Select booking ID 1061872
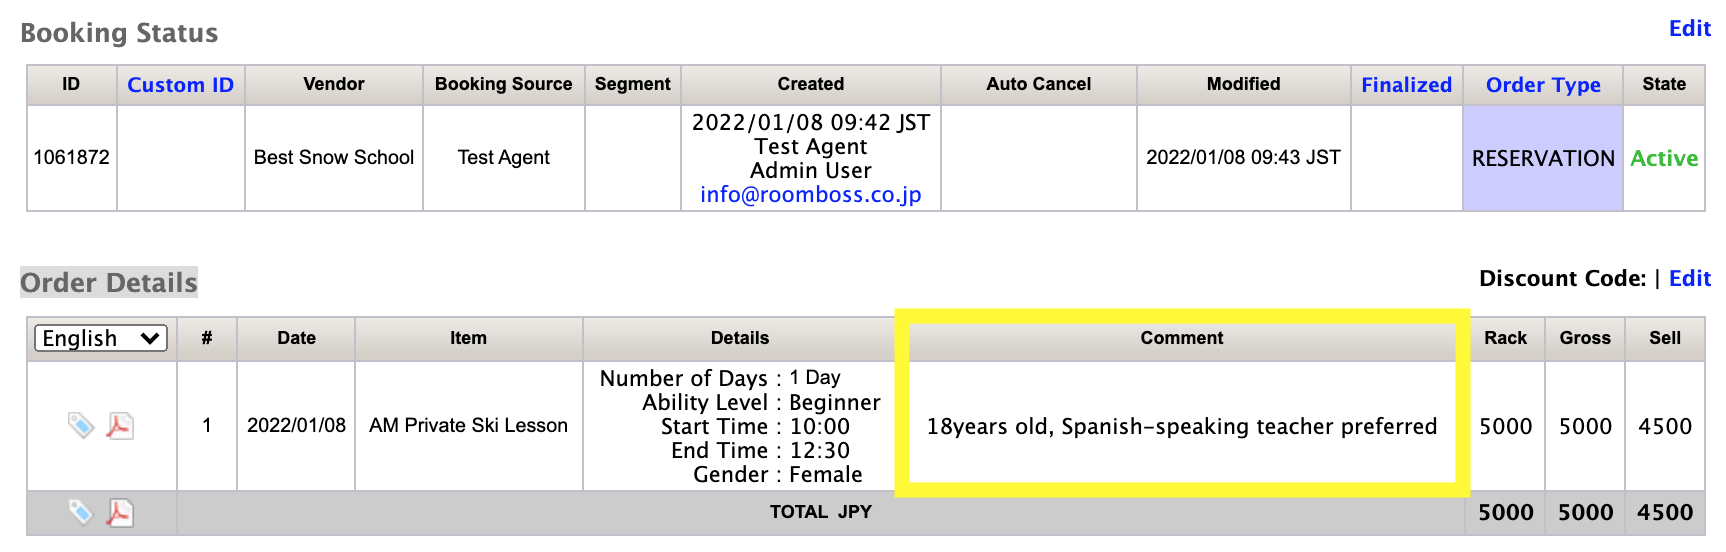The image size is (1726, 552). (x=71, y=157)
